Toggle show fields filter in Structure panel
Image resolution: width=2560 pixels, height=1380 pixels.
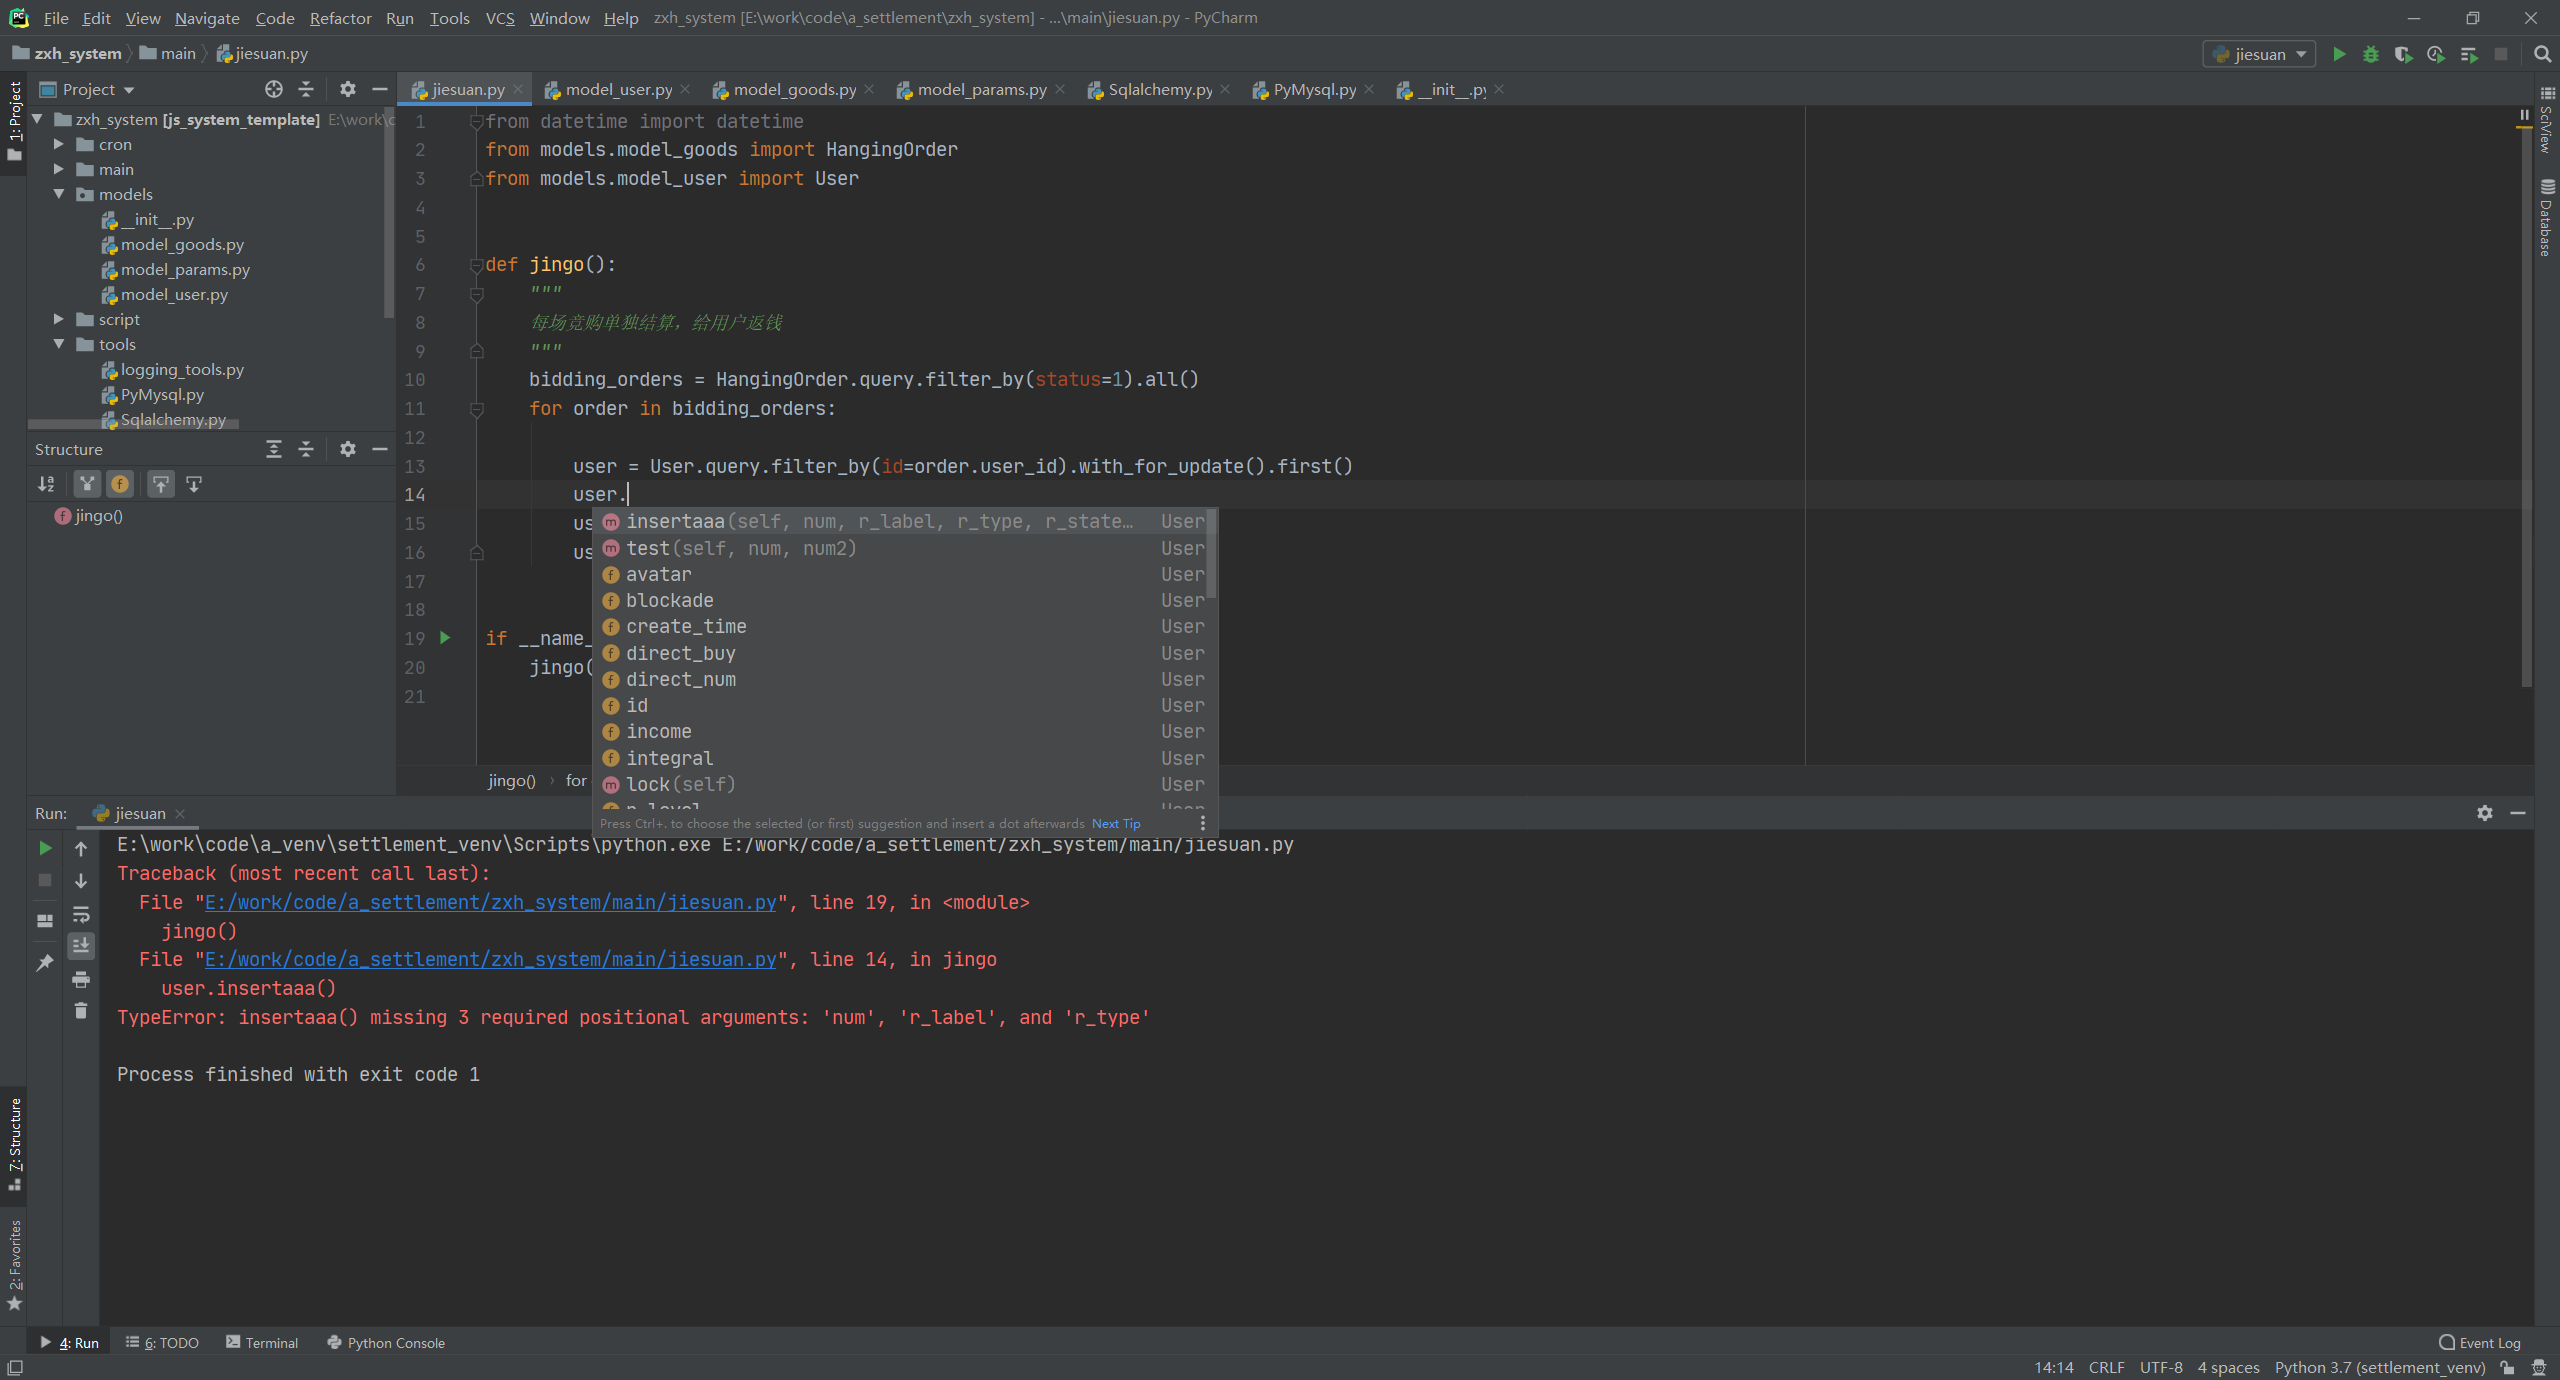[120, 484]
